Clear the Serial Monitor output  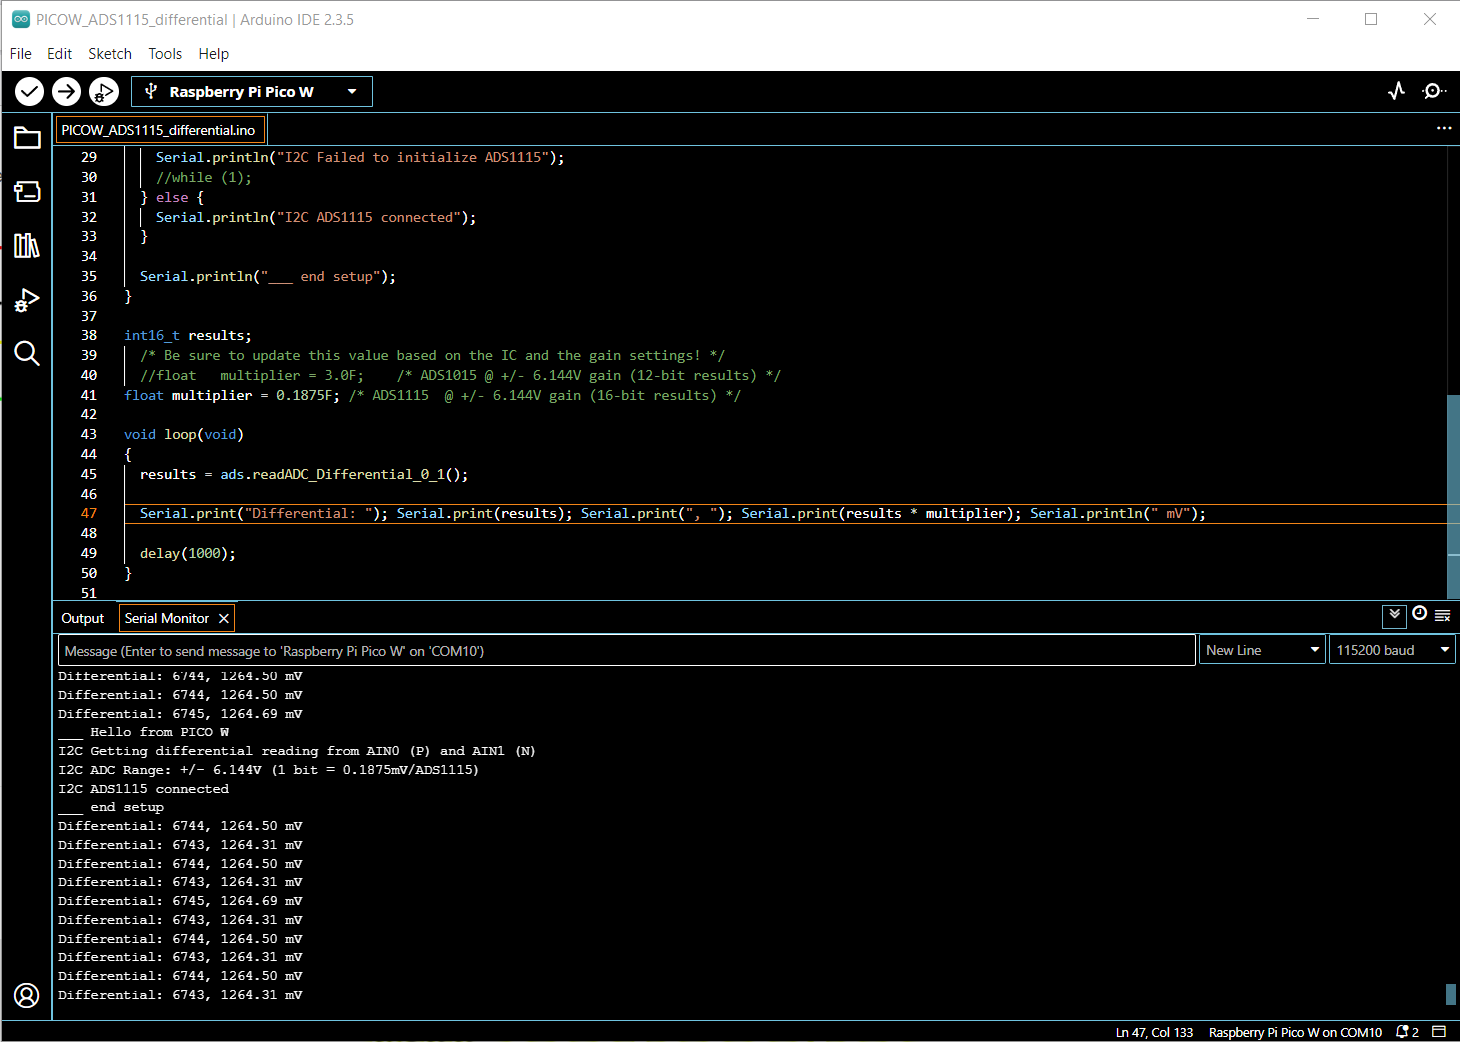pyautogui.click(x=1442, y=615)
